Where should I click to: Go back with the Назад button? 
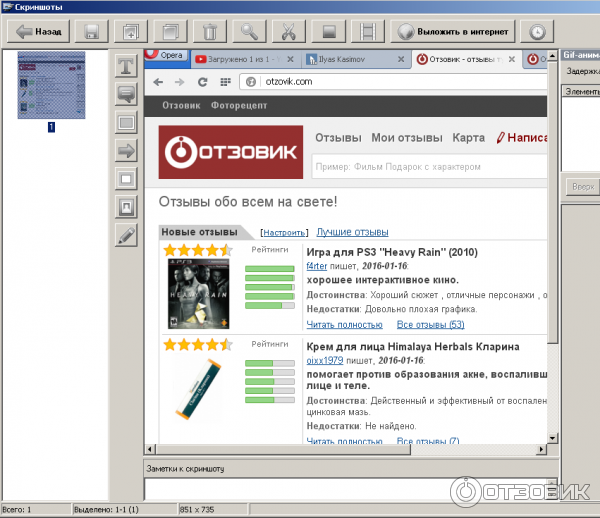[x=38, y=31]
